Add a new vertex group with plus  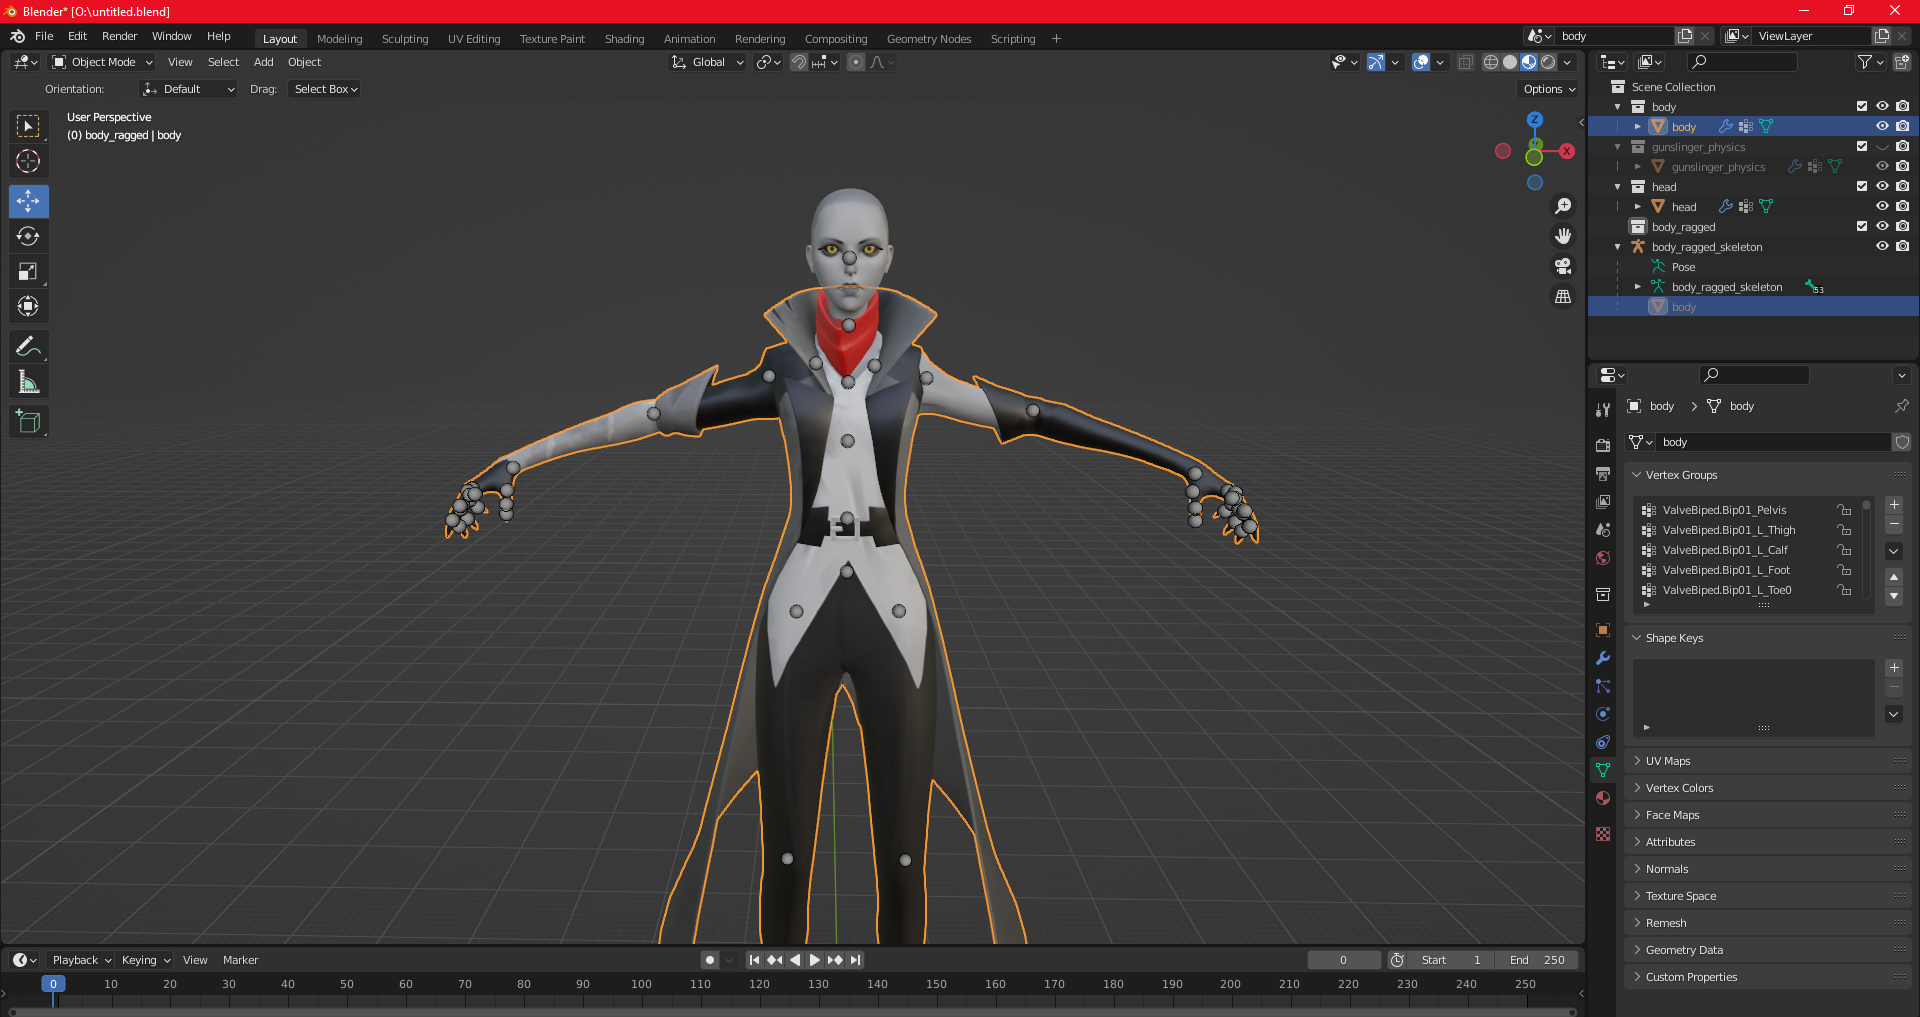pos(1894,505)
